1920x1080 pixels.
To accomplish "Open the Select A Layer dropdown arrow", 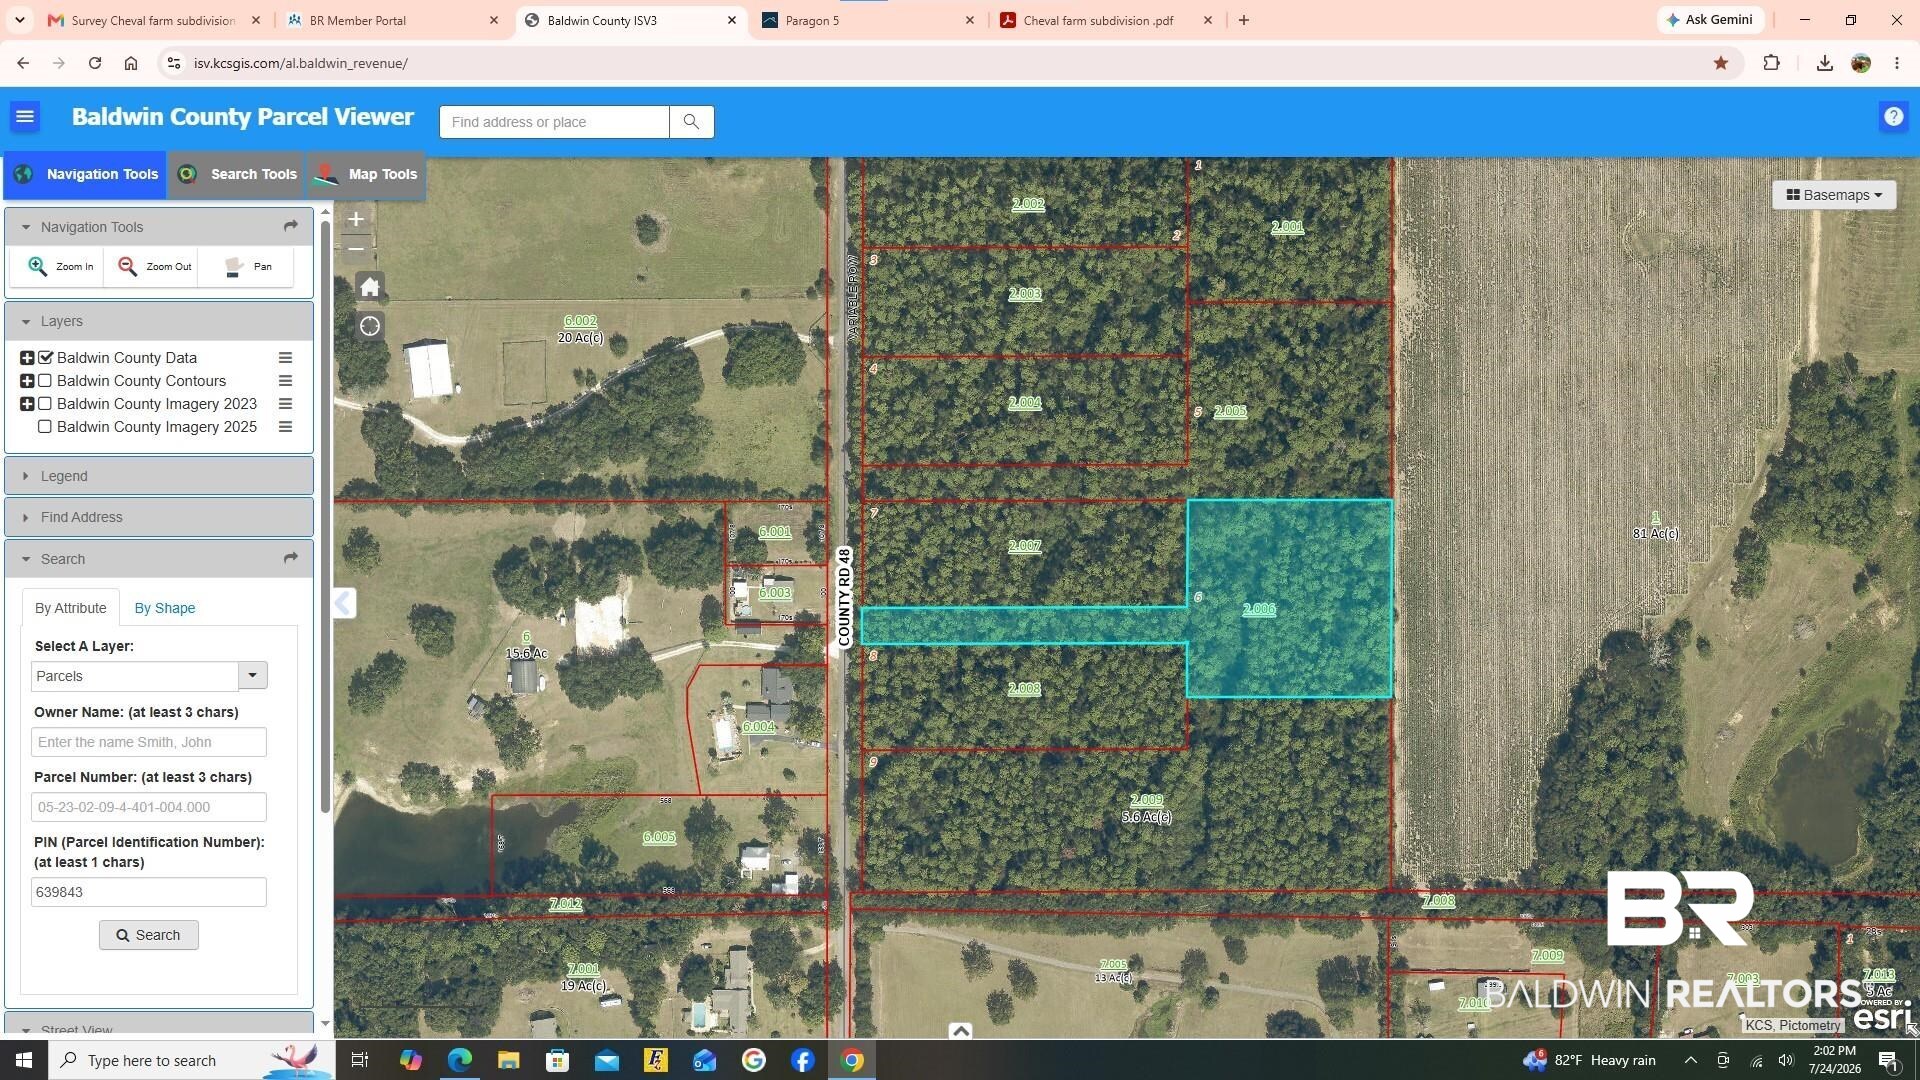I will (x=253, y=676).
